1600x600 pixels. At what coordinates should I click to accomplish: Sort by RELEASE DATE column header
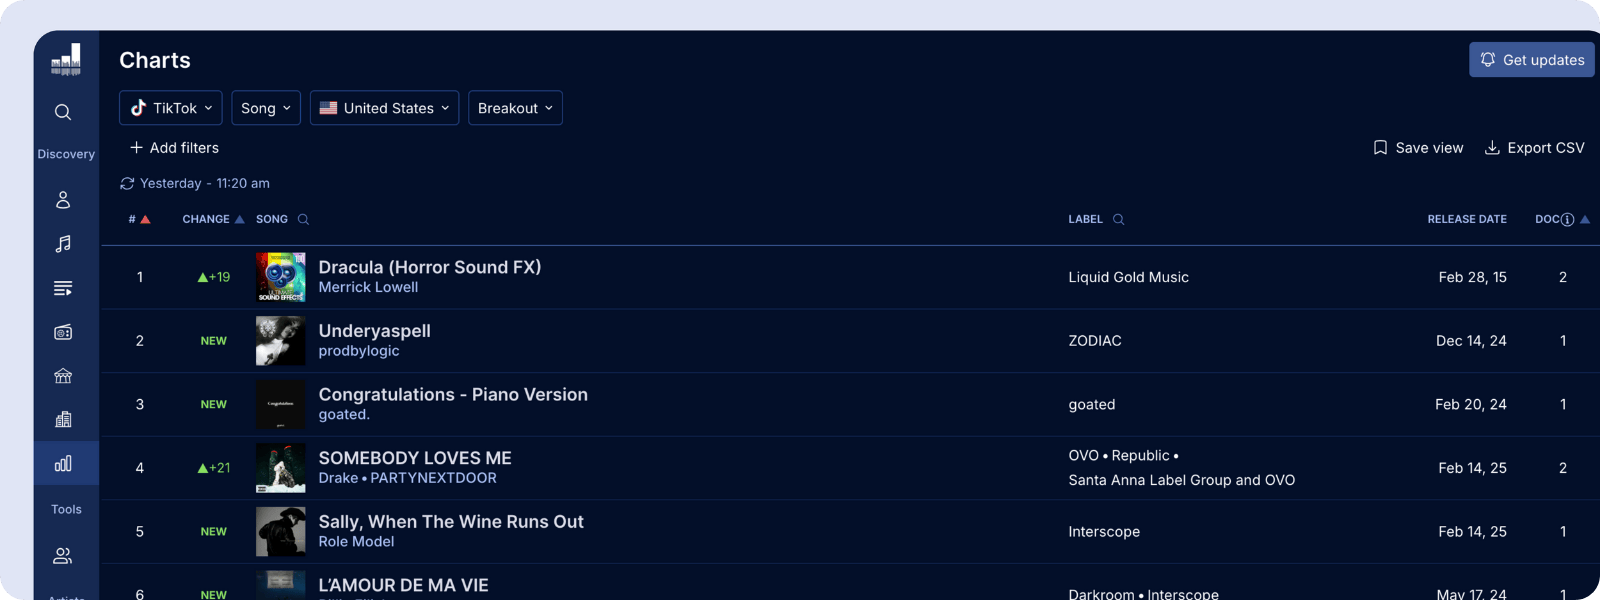(1467, 219)
